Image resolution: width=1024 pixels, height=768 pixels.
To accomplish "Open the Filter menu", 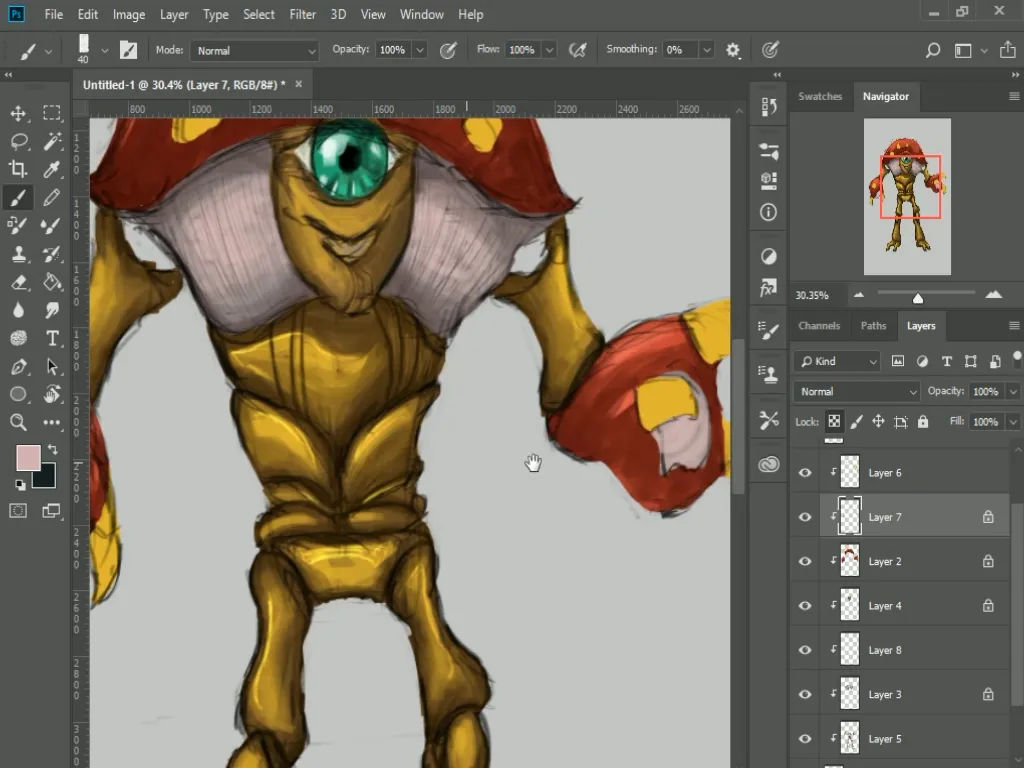I will pyautogui.click(x=302, y=14).
